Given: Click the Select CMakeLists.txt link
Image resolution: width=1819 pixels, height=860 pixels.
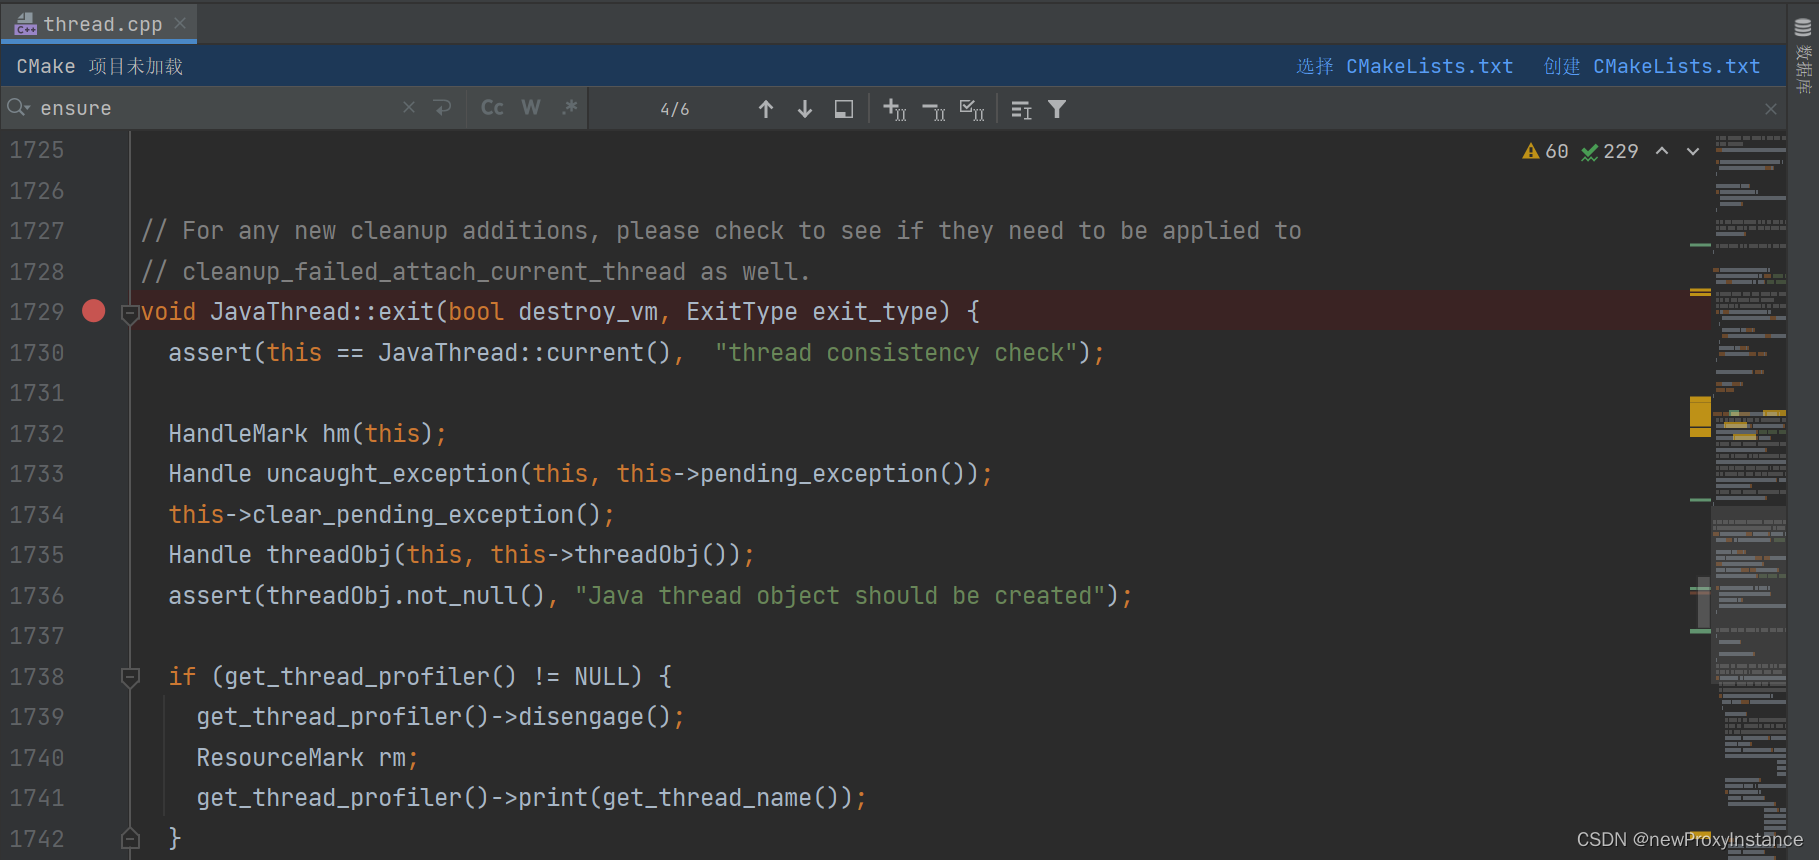Looking at the screenshot, I should [x=1404, y=66].
